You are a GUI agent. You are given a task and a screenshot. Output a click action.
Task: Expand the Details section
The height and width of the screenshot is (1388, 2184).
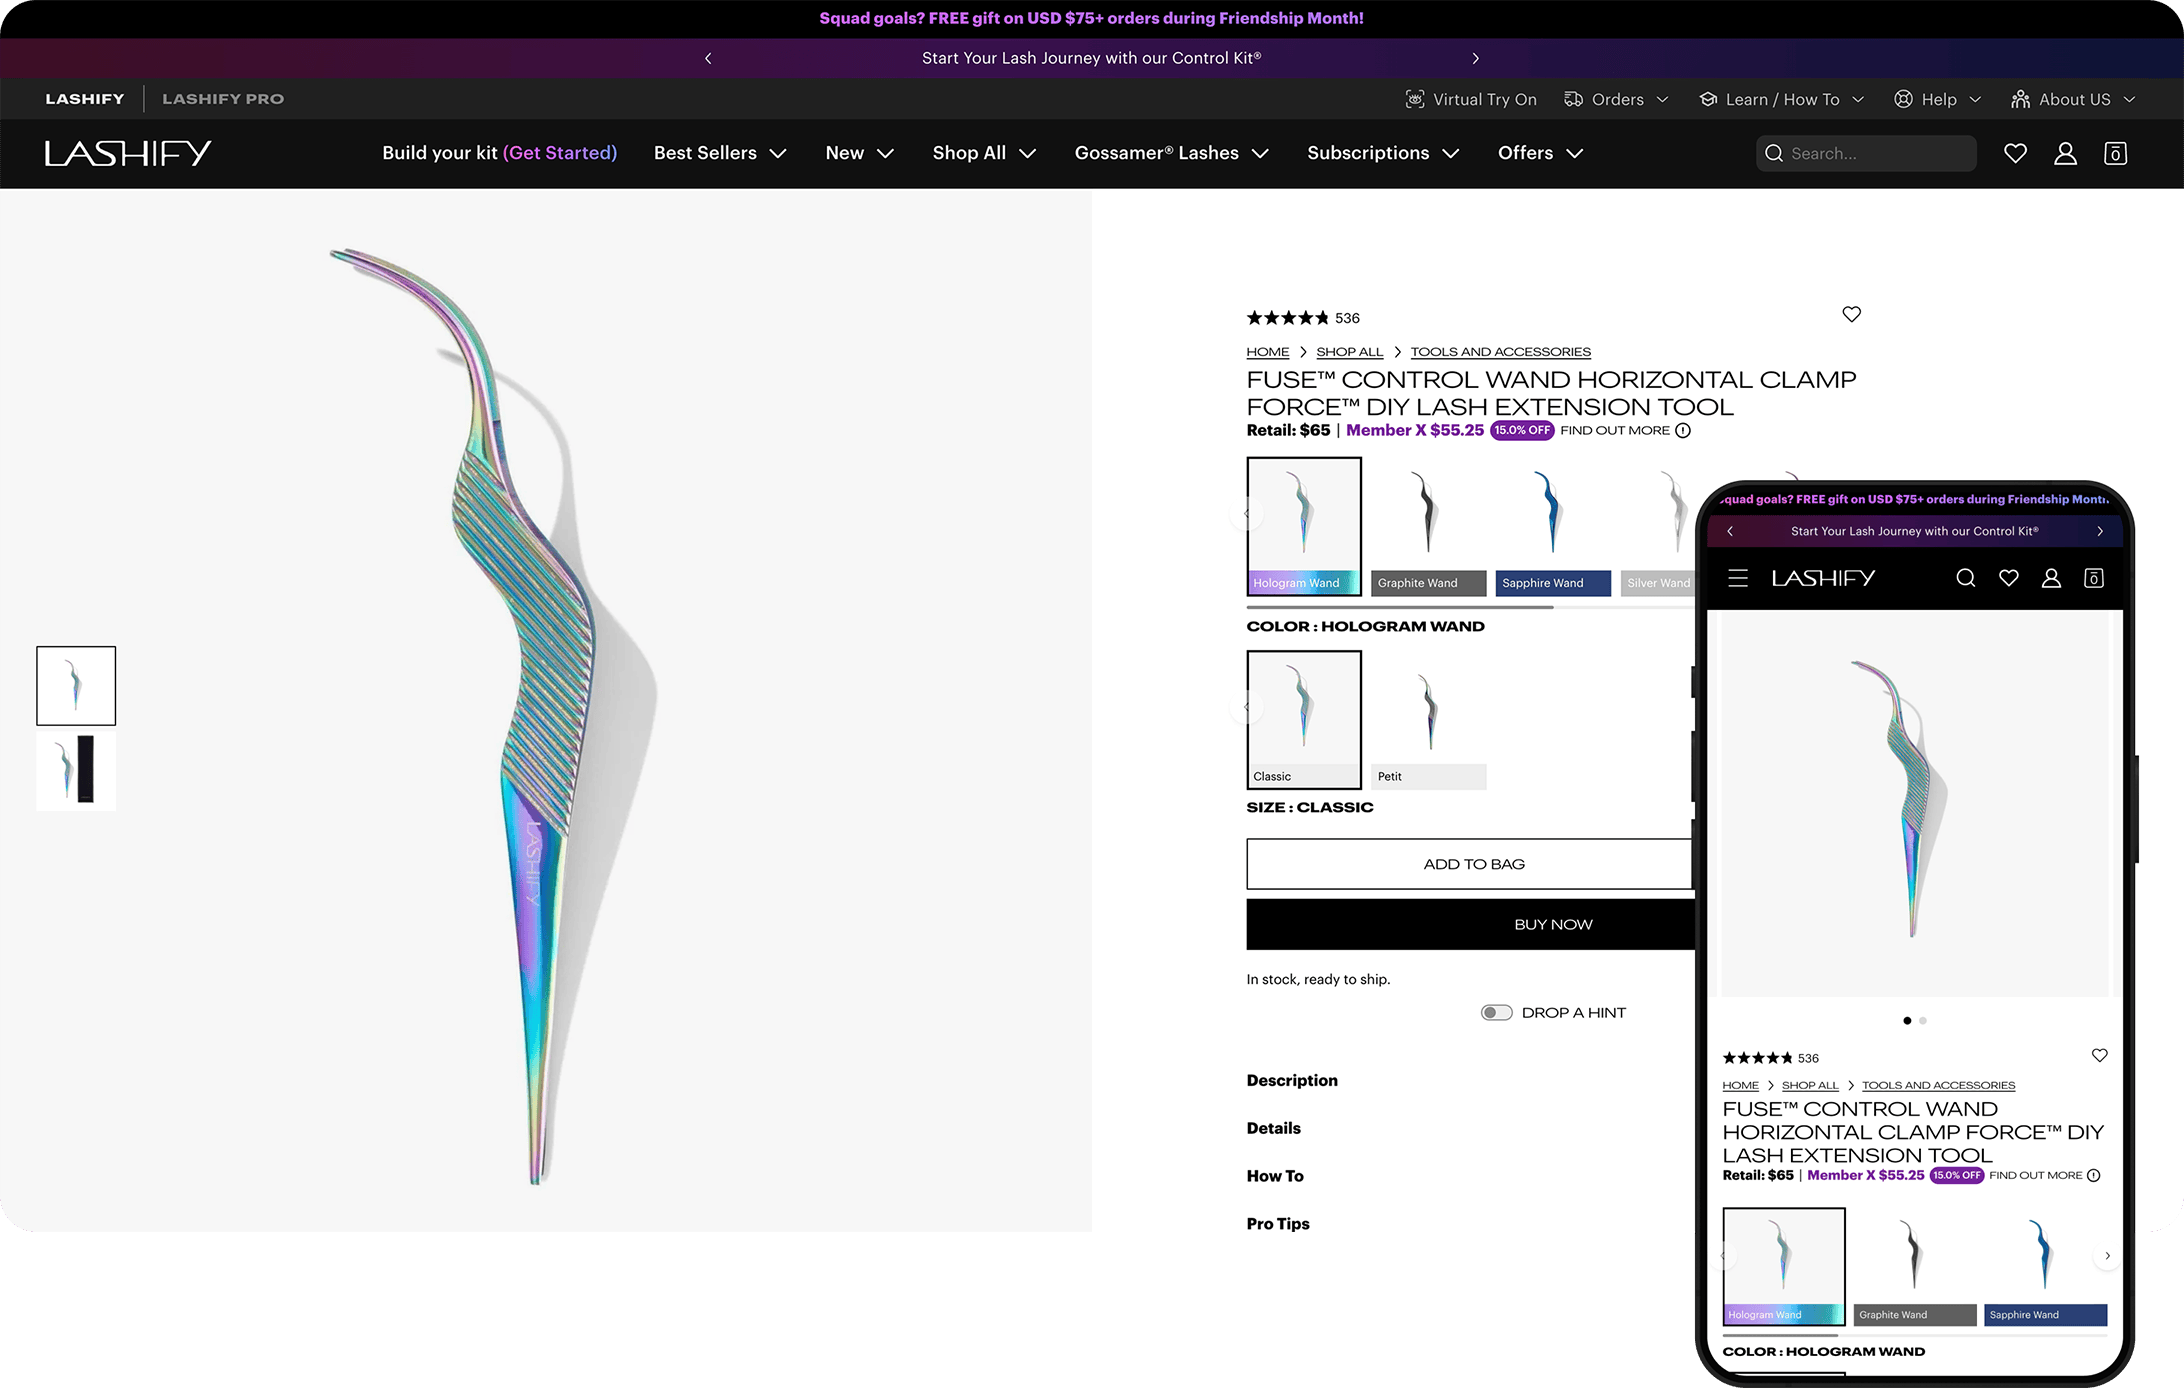tap(1273, 1129)
